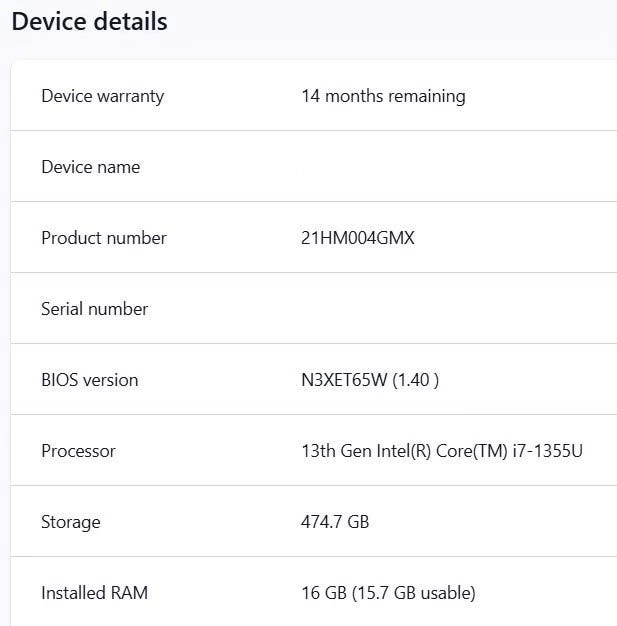
Task: Select the Device name label
Action: (x=91, y=167)
